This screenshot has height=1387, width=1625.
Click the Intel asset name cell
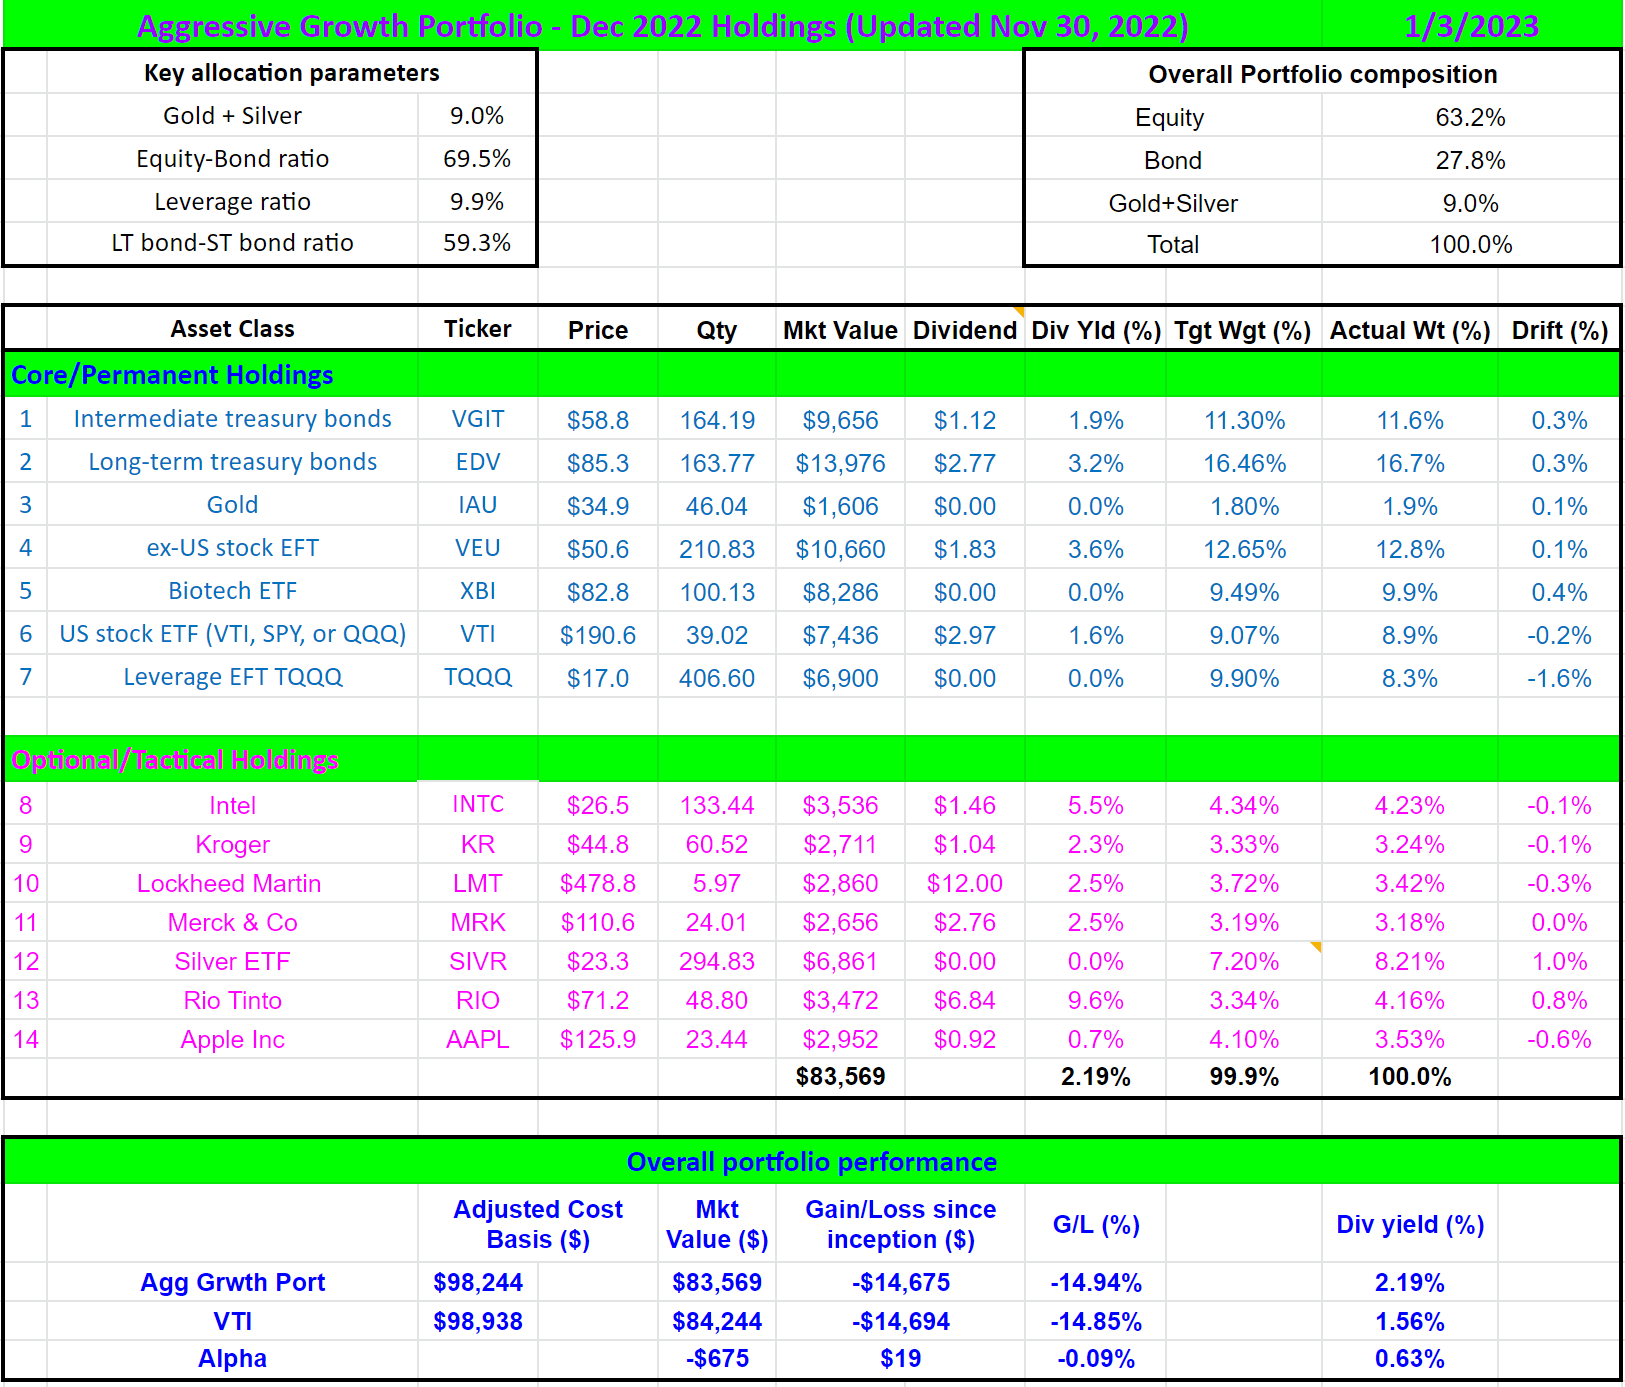click(232, 806)
